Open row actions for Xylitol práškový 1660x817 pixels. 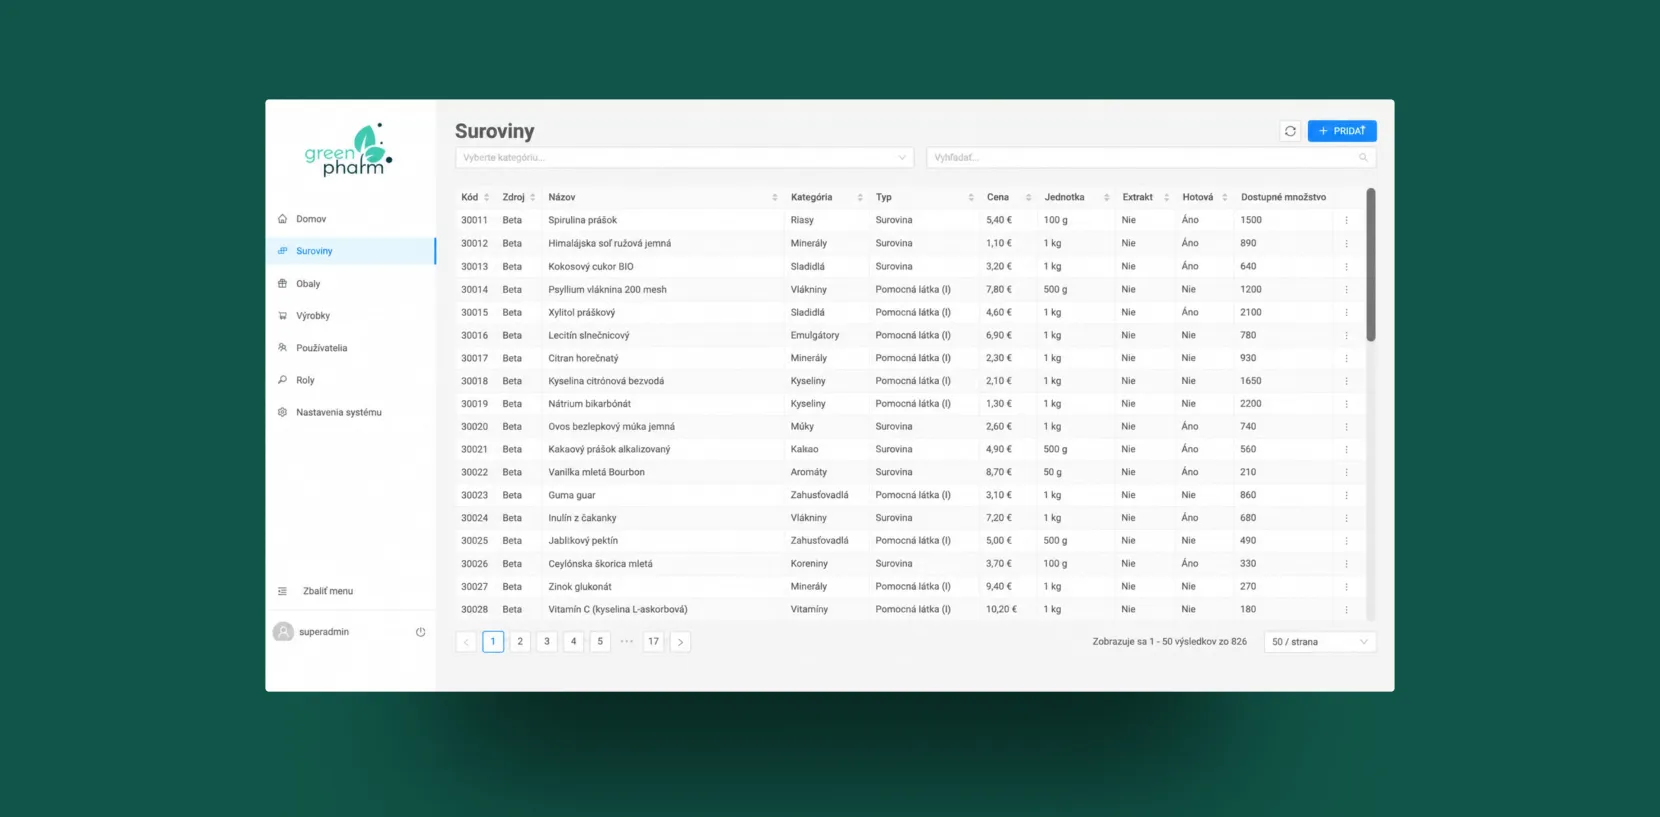tap(1346, 312)
